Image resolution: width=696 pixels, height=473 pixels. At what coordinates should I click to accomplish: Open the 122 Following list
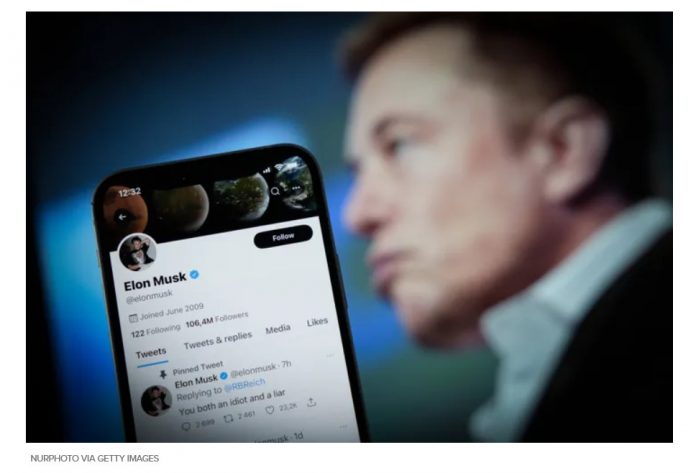pos(155,331)
